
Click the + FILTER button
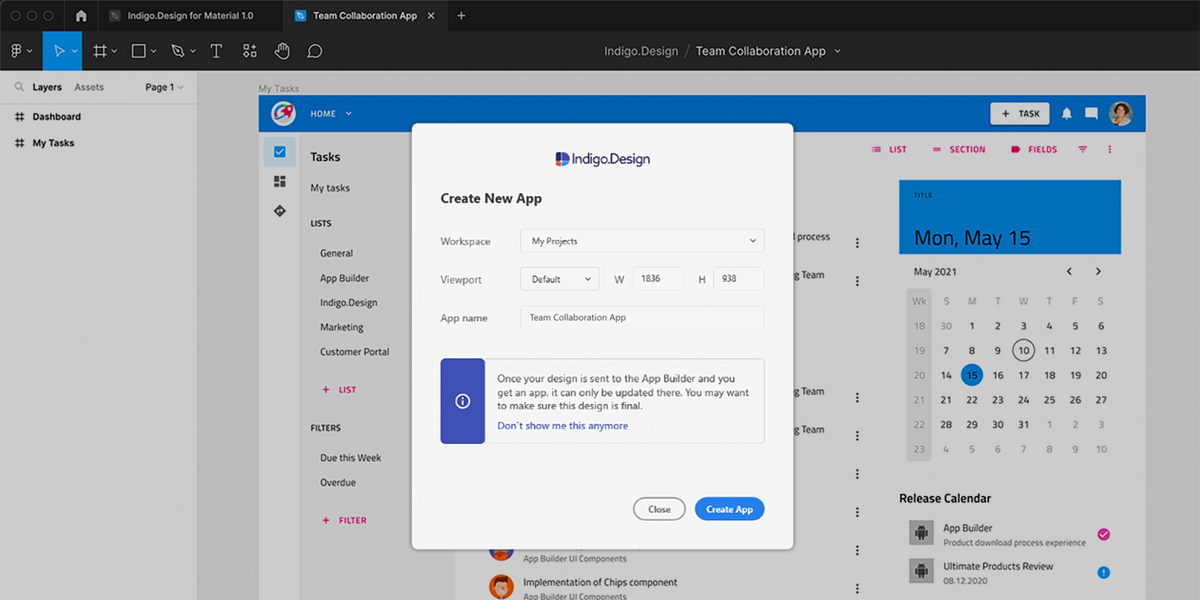[344, 520]
